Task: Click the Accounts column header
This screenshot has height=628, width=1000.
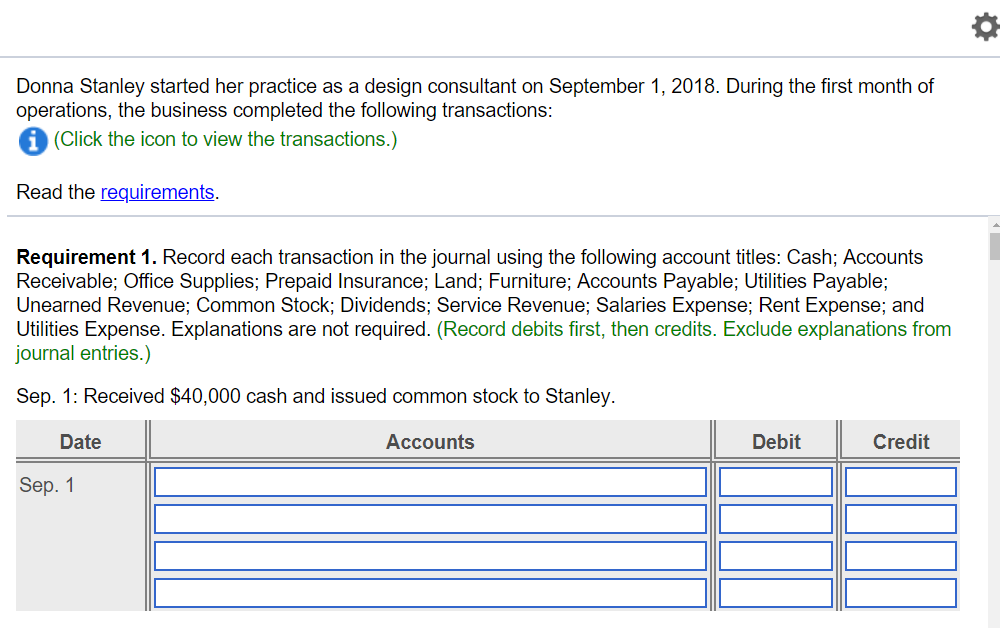Action: (x=430, y=441)
